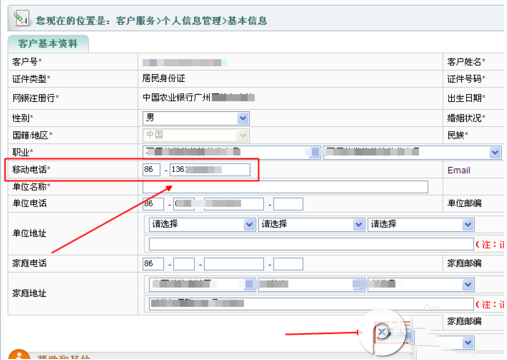Click the 家庭电话 country code field
Viewport: 507px width, 360px height.
pos(153,264)
